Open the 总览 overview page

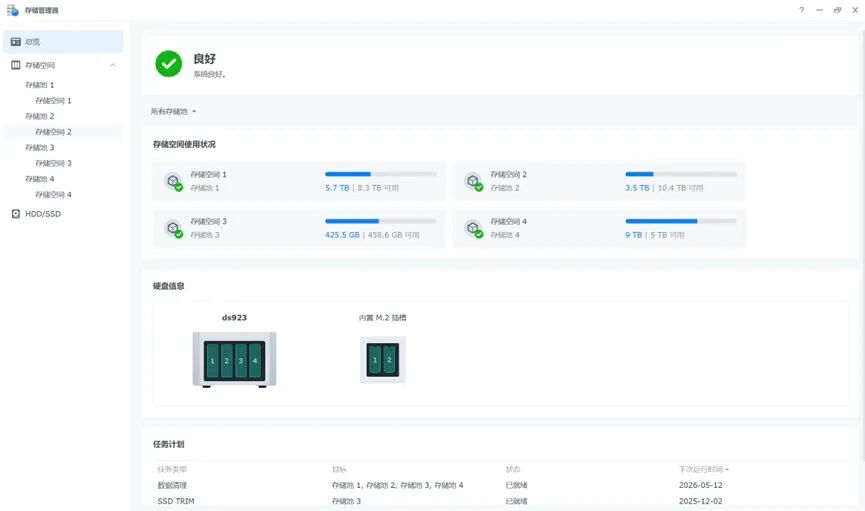tap(63, 42)
